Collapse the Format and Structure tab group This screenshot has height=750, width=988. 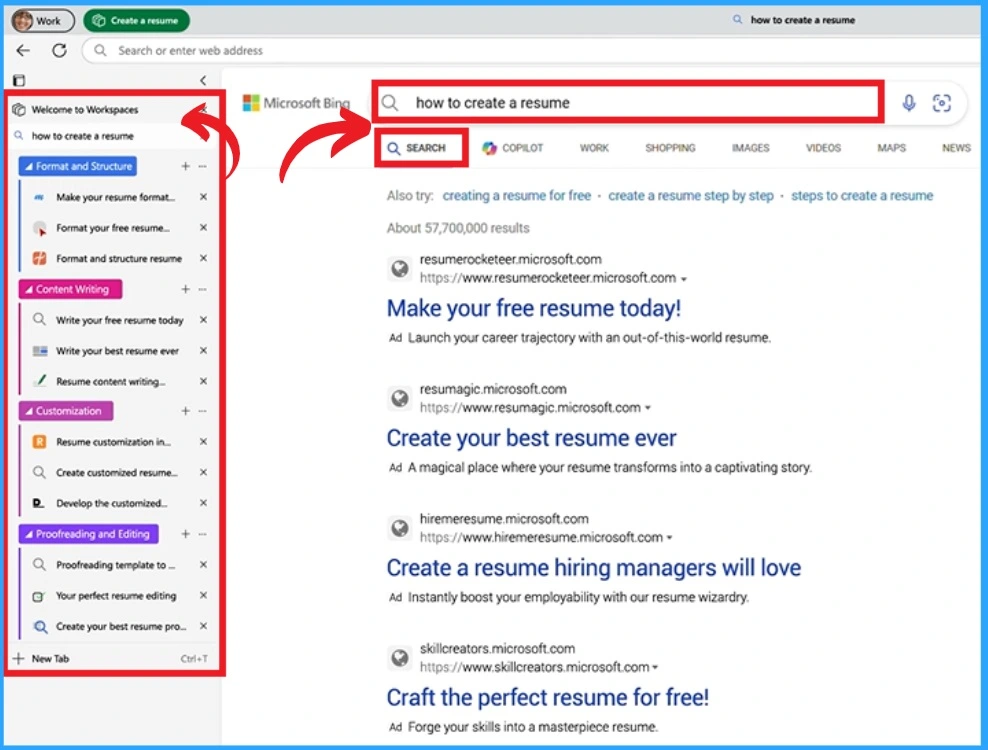coord(78,166)
